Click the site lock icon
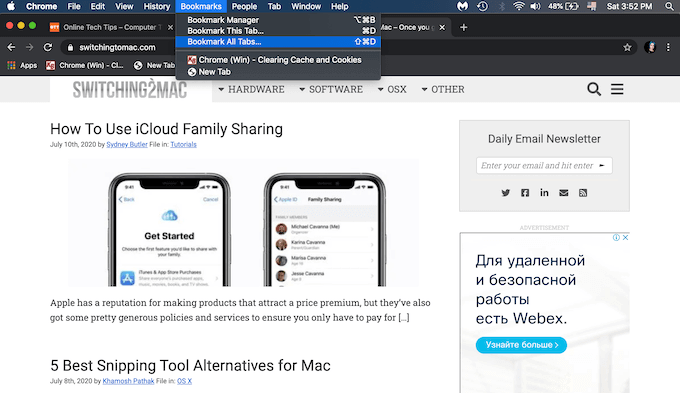This screenshot has width=680, height=393. click(70, 47)
